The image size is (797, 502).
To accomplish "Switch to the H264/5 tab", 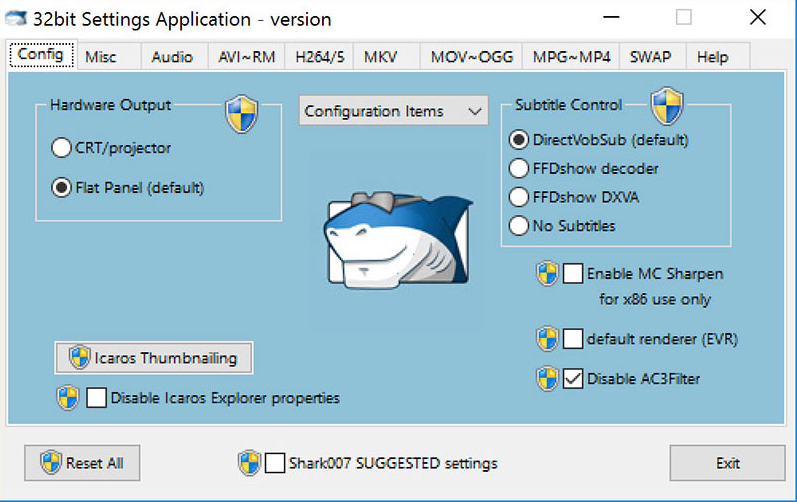I will pos(320,57).
